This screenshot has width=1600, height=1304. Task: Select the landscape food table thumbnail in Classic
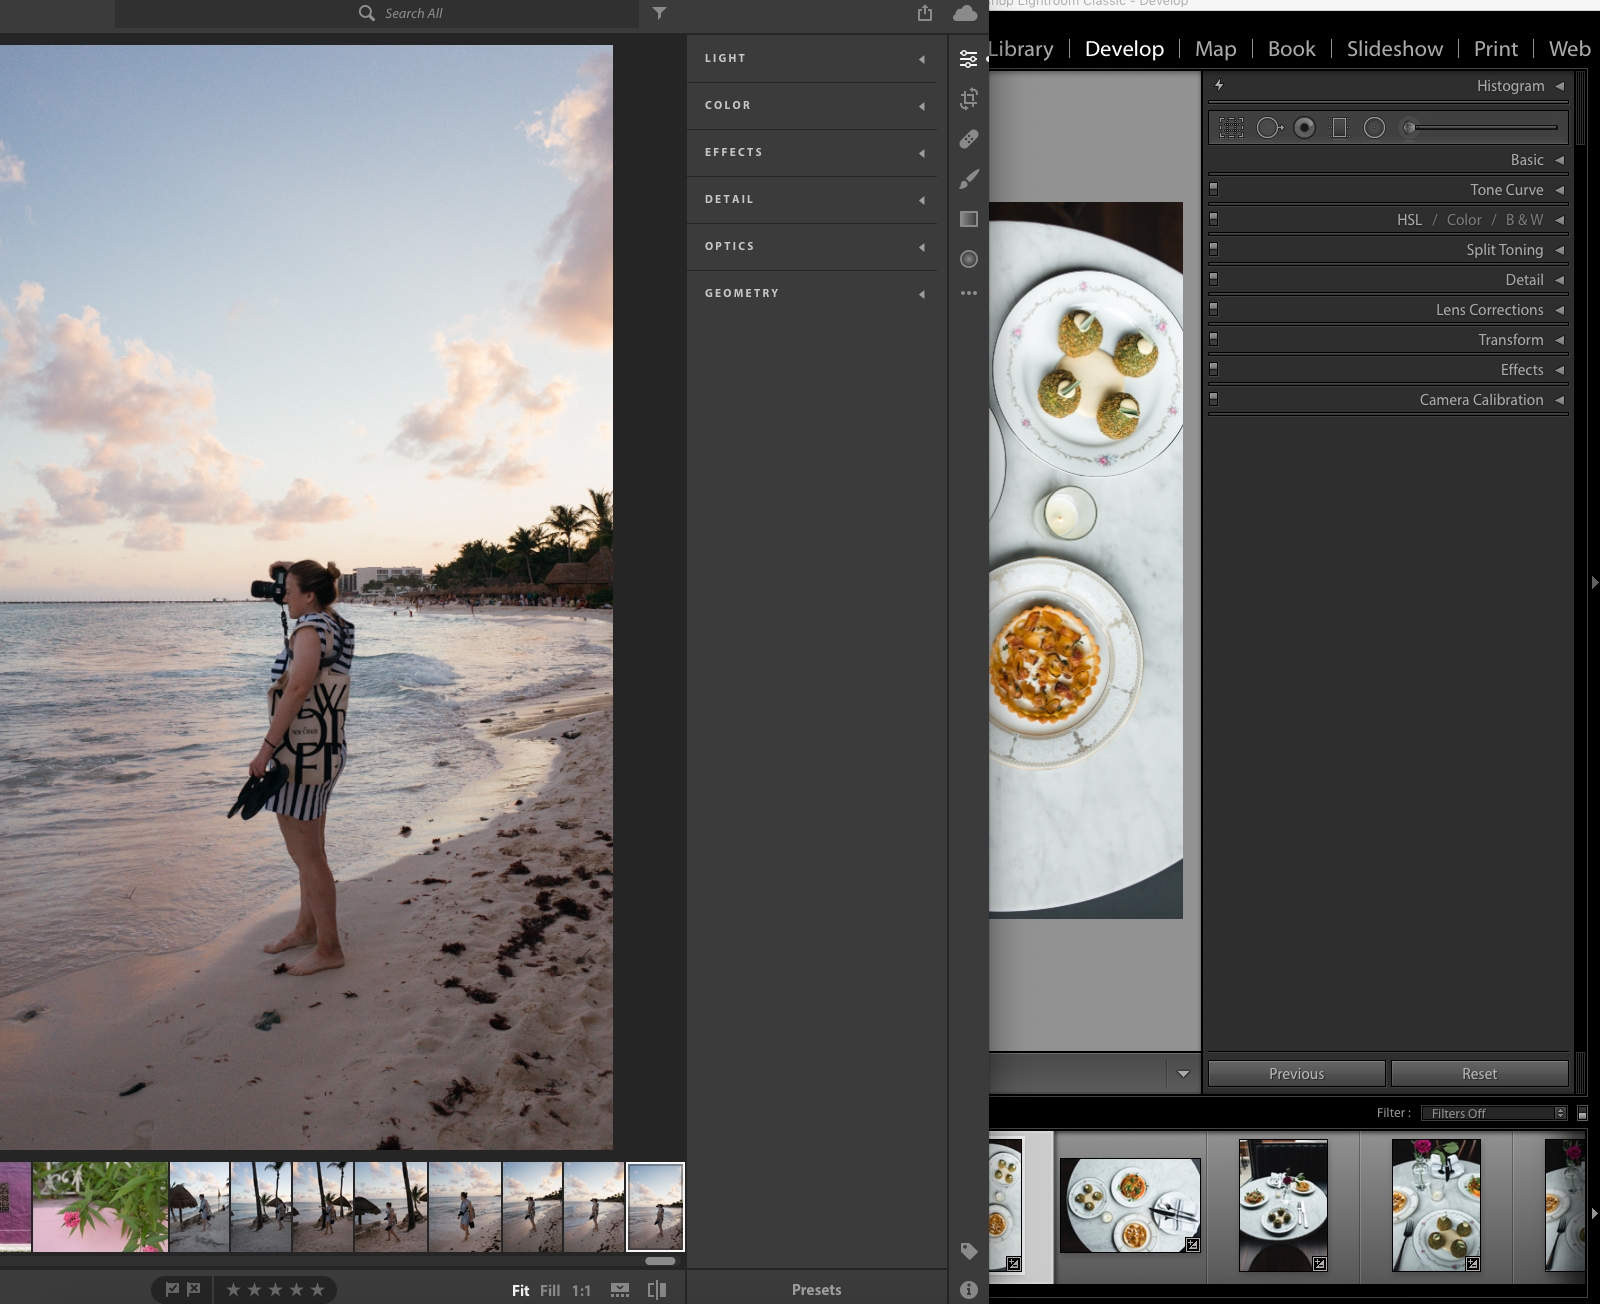(1130, 1205)
